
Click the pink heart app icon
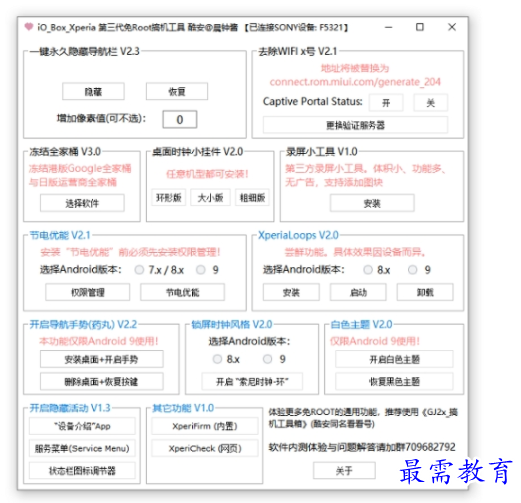[29, 26]
